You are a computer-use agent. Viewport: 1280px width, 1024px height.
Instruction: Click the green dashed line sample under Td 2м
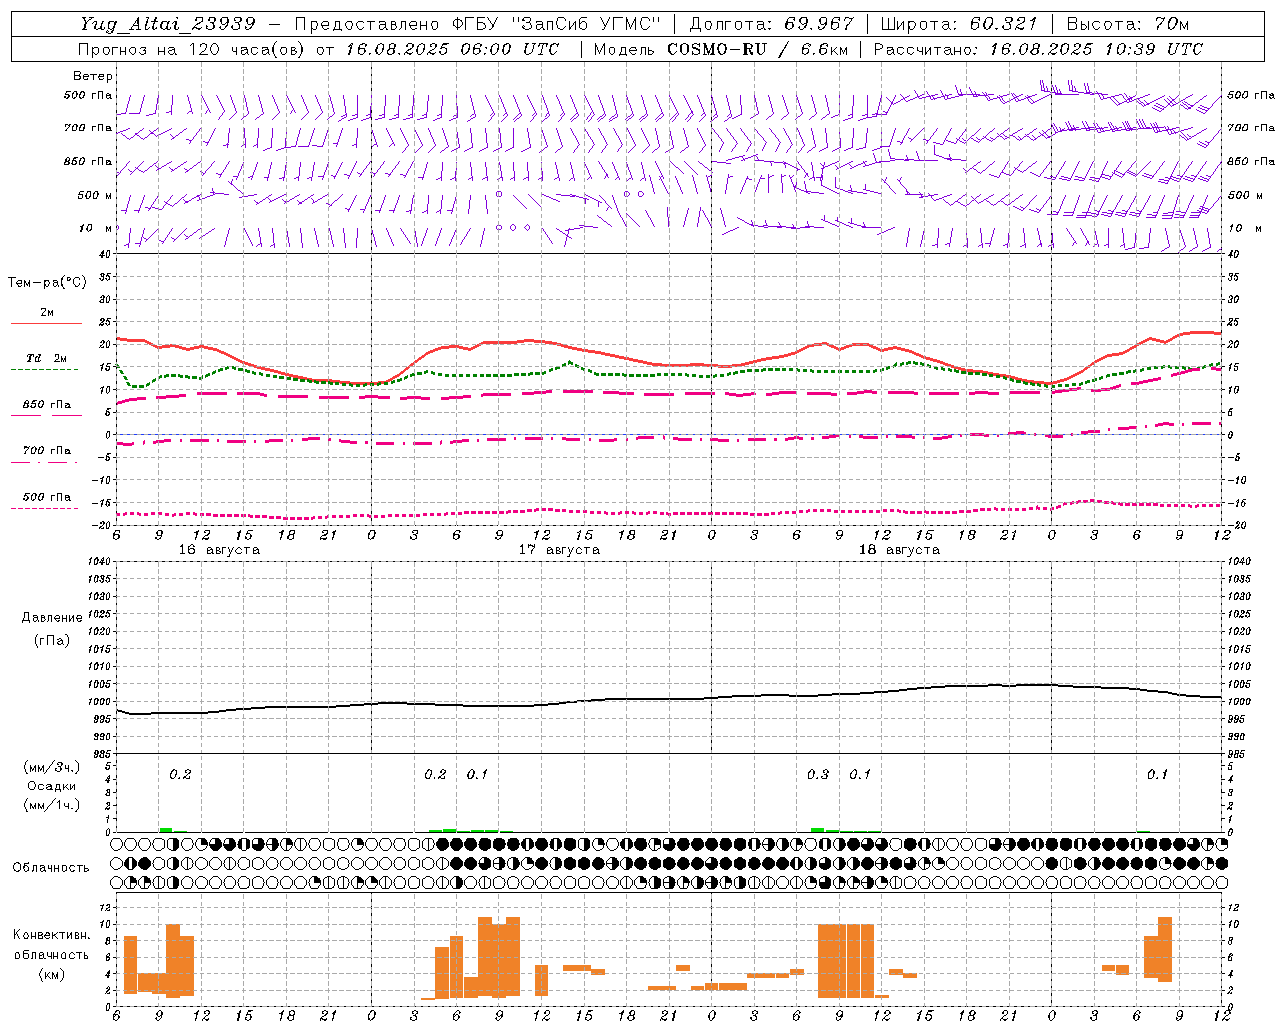pos(44,370)
